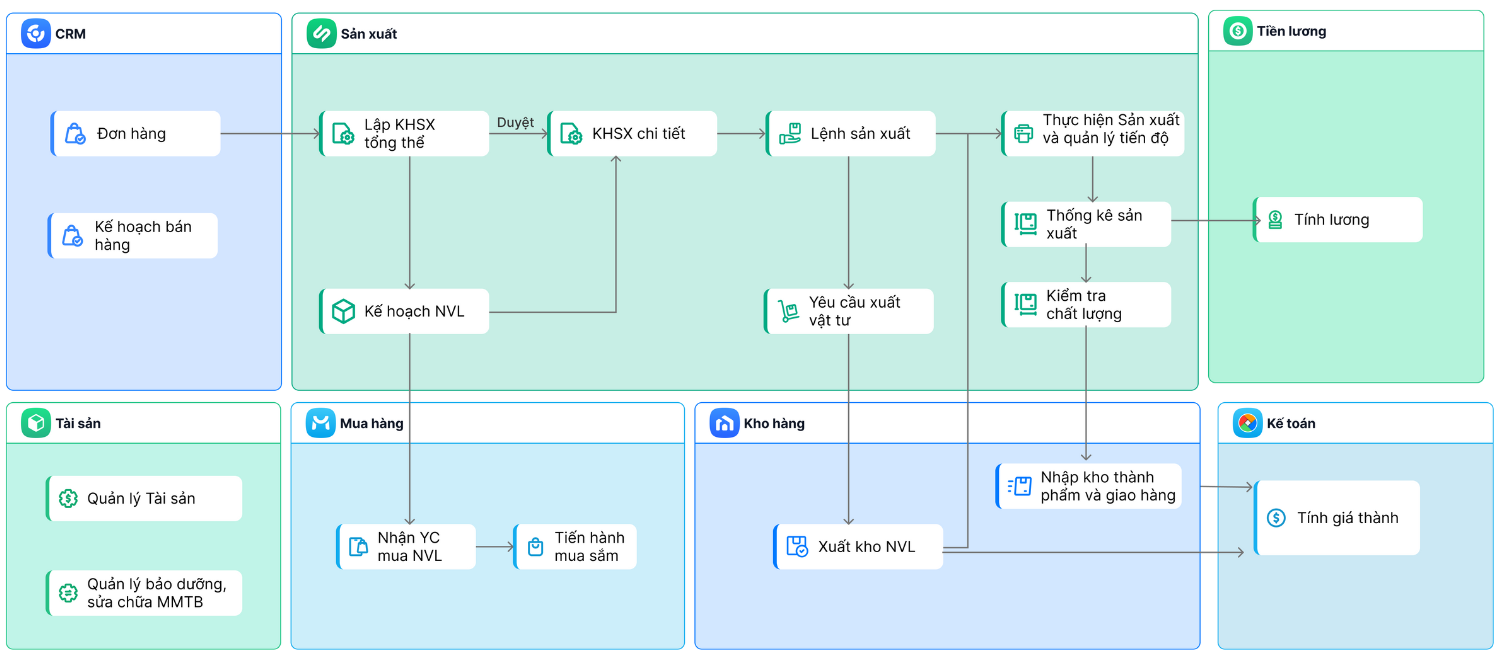Image resolution: width=1500 pixels, height=661 pixels.
Task: Click the Lệnh sản xuất node
Action: 851,134
